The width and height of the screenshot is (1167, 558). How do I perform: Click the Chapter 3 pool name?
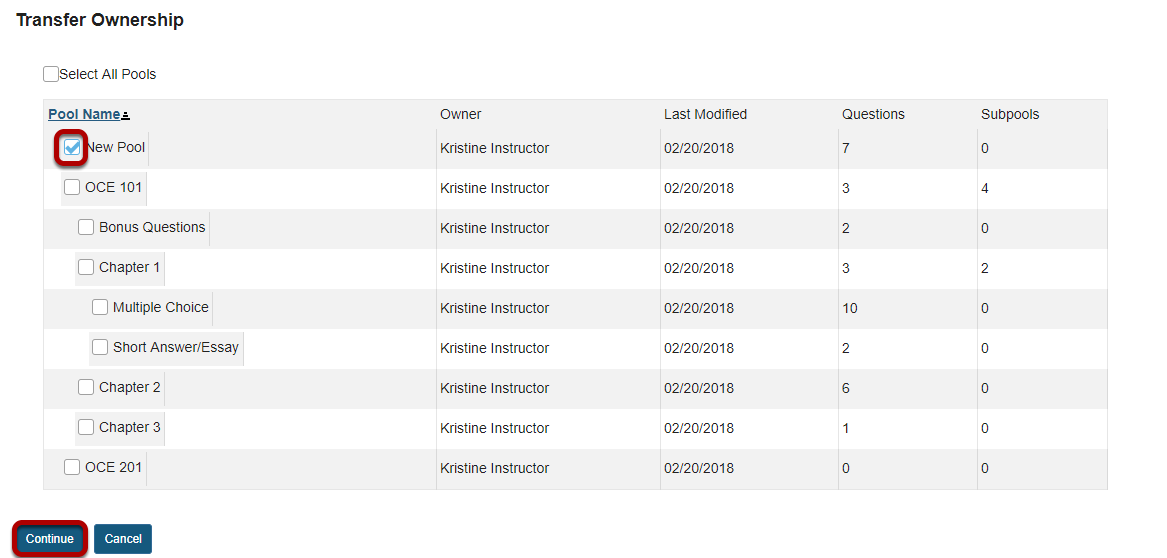(130, 427)
